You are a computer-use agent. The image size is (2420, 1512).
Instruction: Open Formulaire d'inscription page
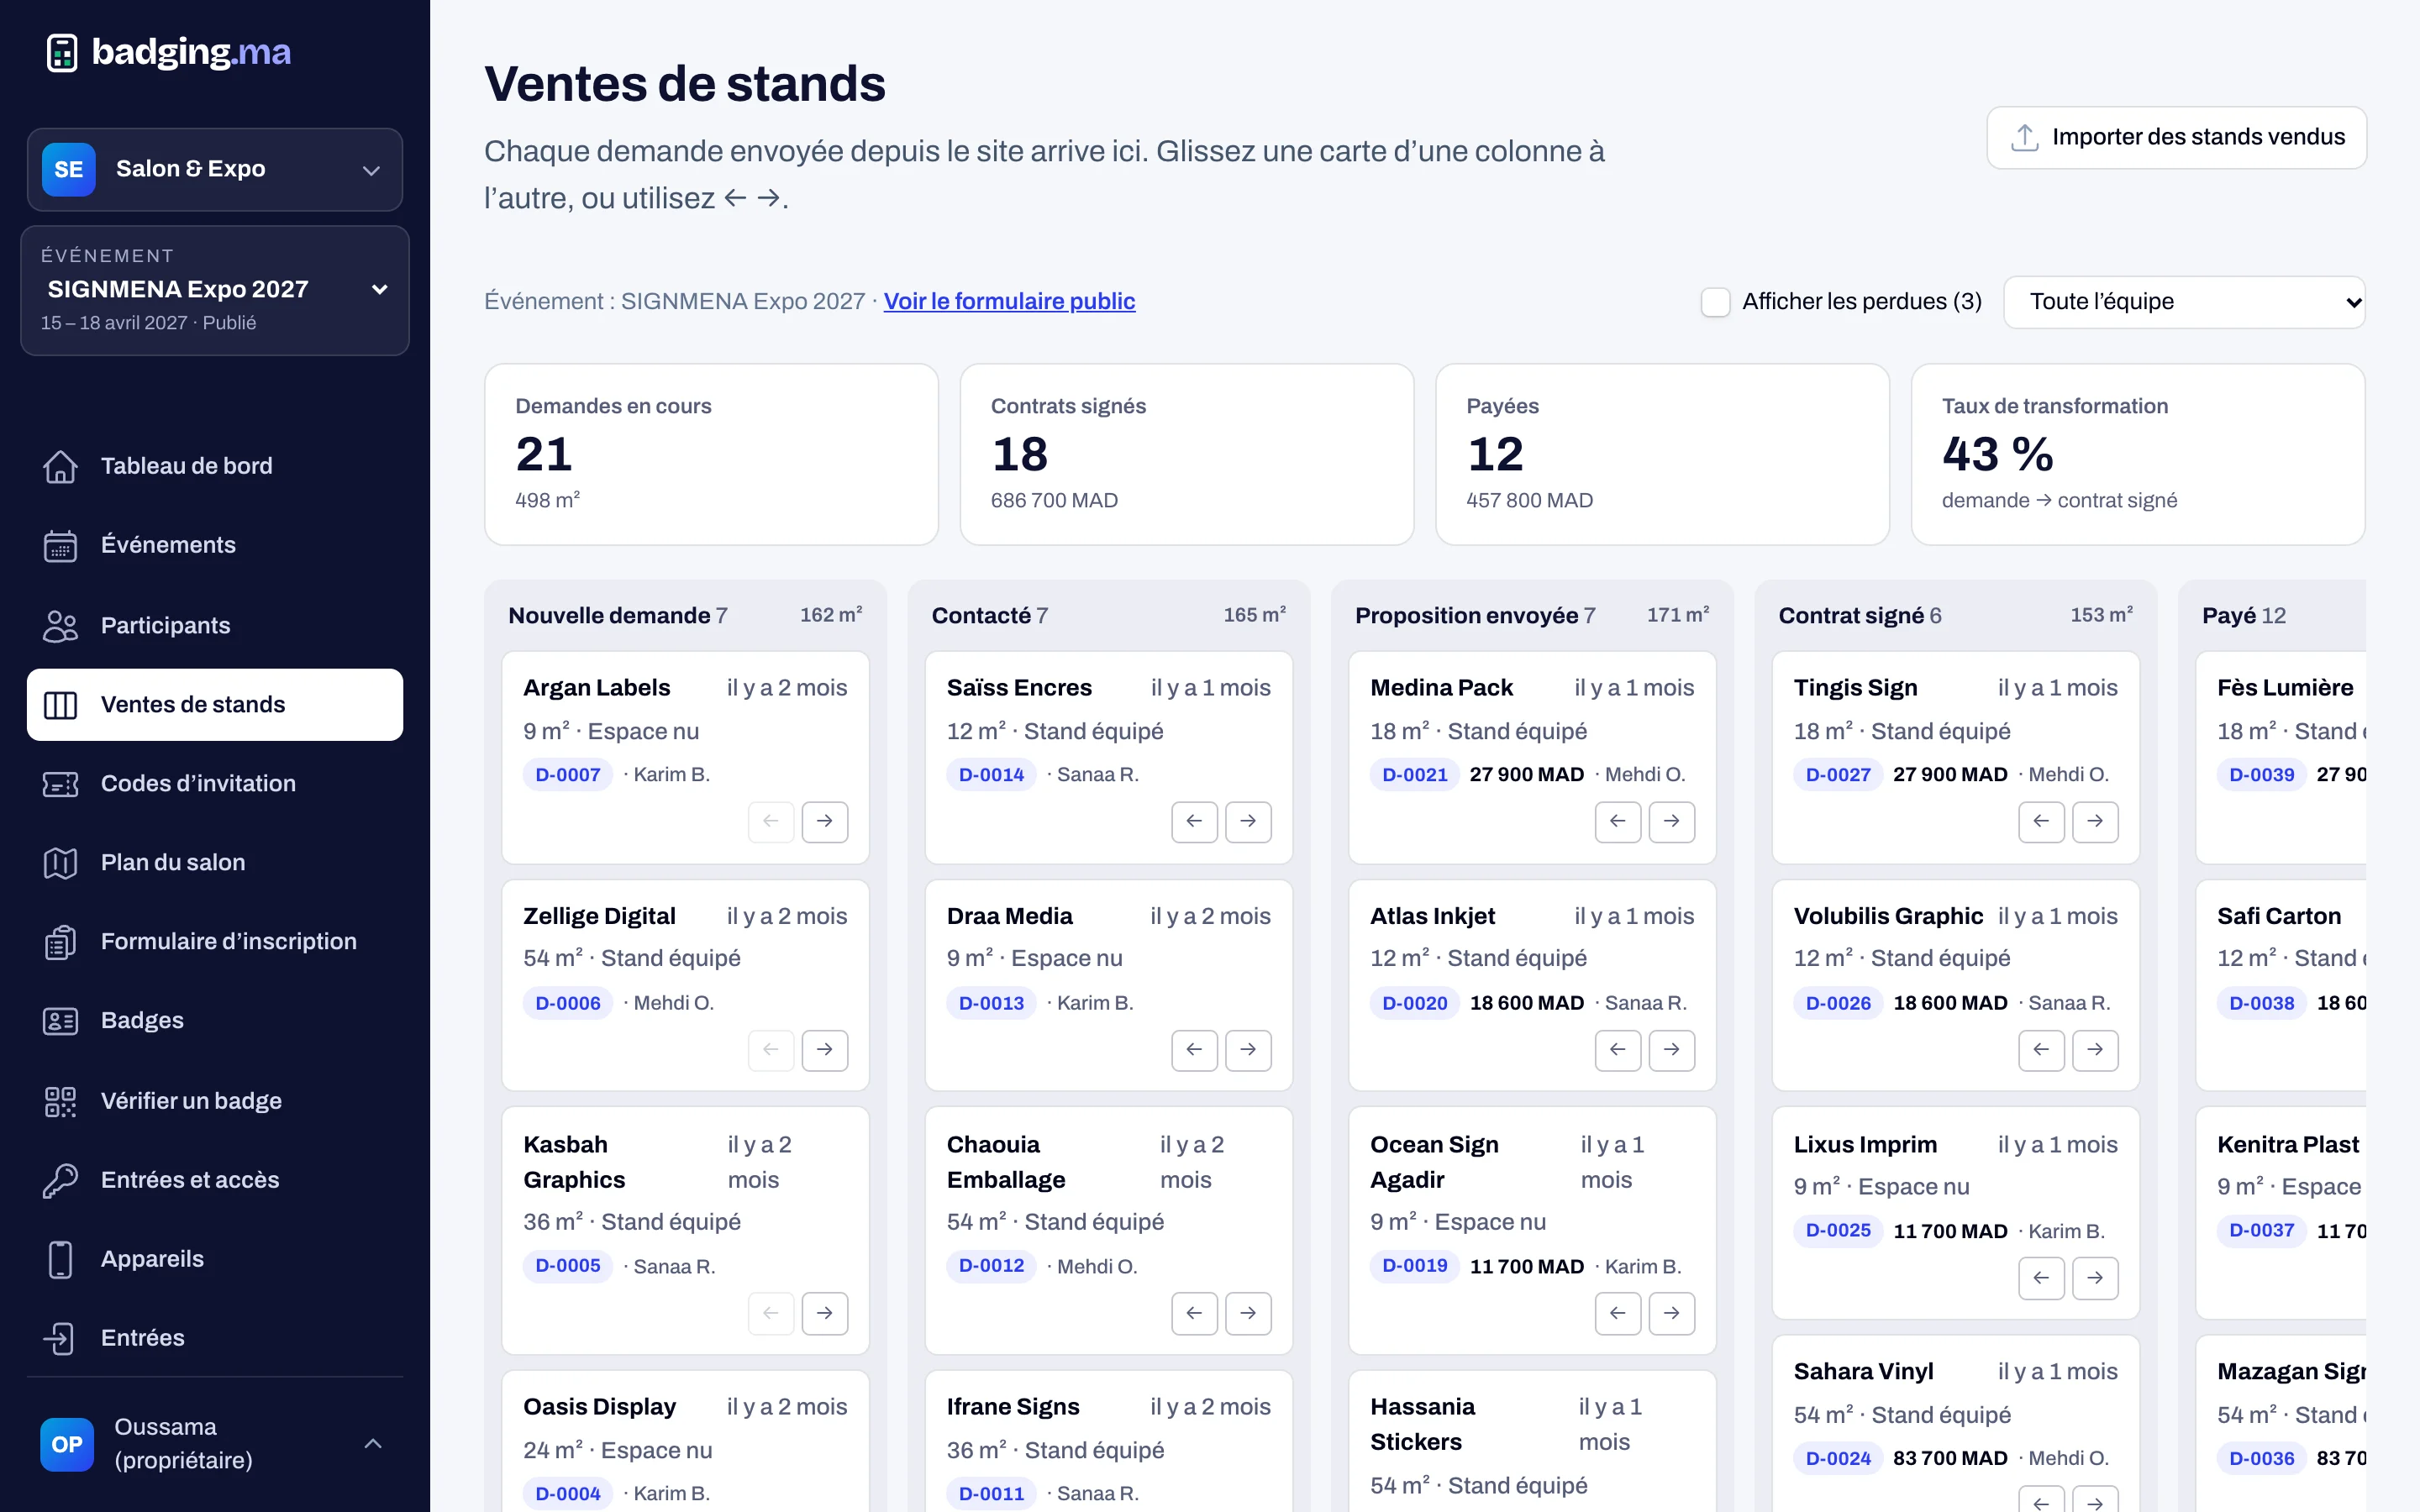pos(215,942)
